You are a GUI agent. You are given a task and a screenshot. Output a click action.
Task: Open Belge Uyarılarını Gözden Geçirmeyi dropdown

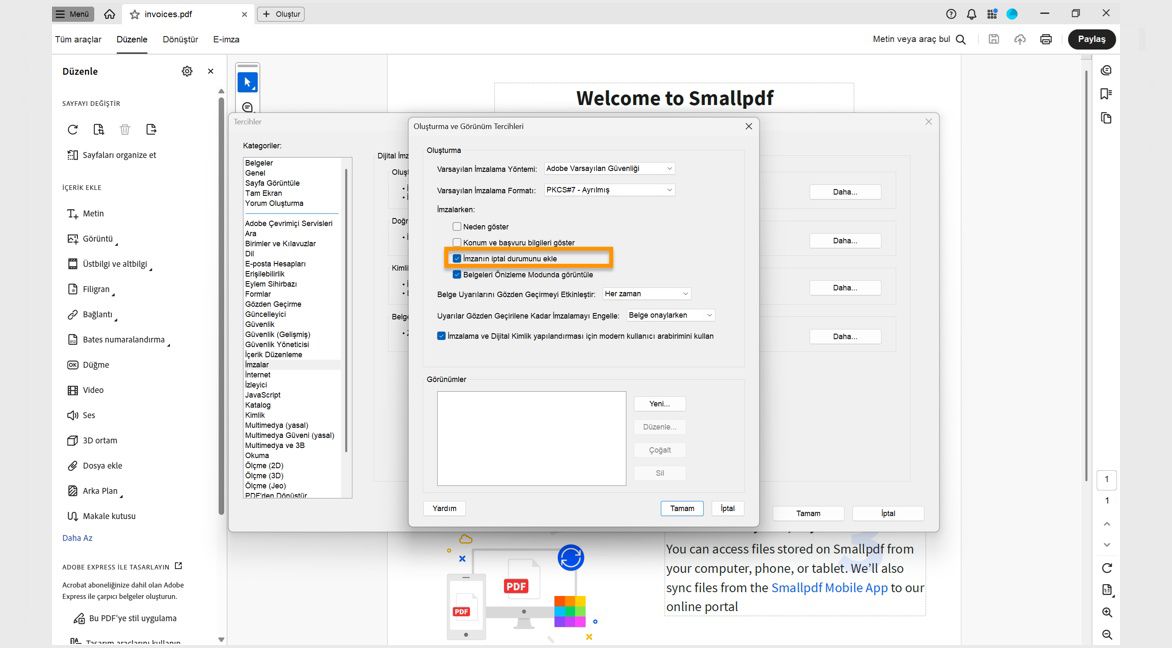647,294
